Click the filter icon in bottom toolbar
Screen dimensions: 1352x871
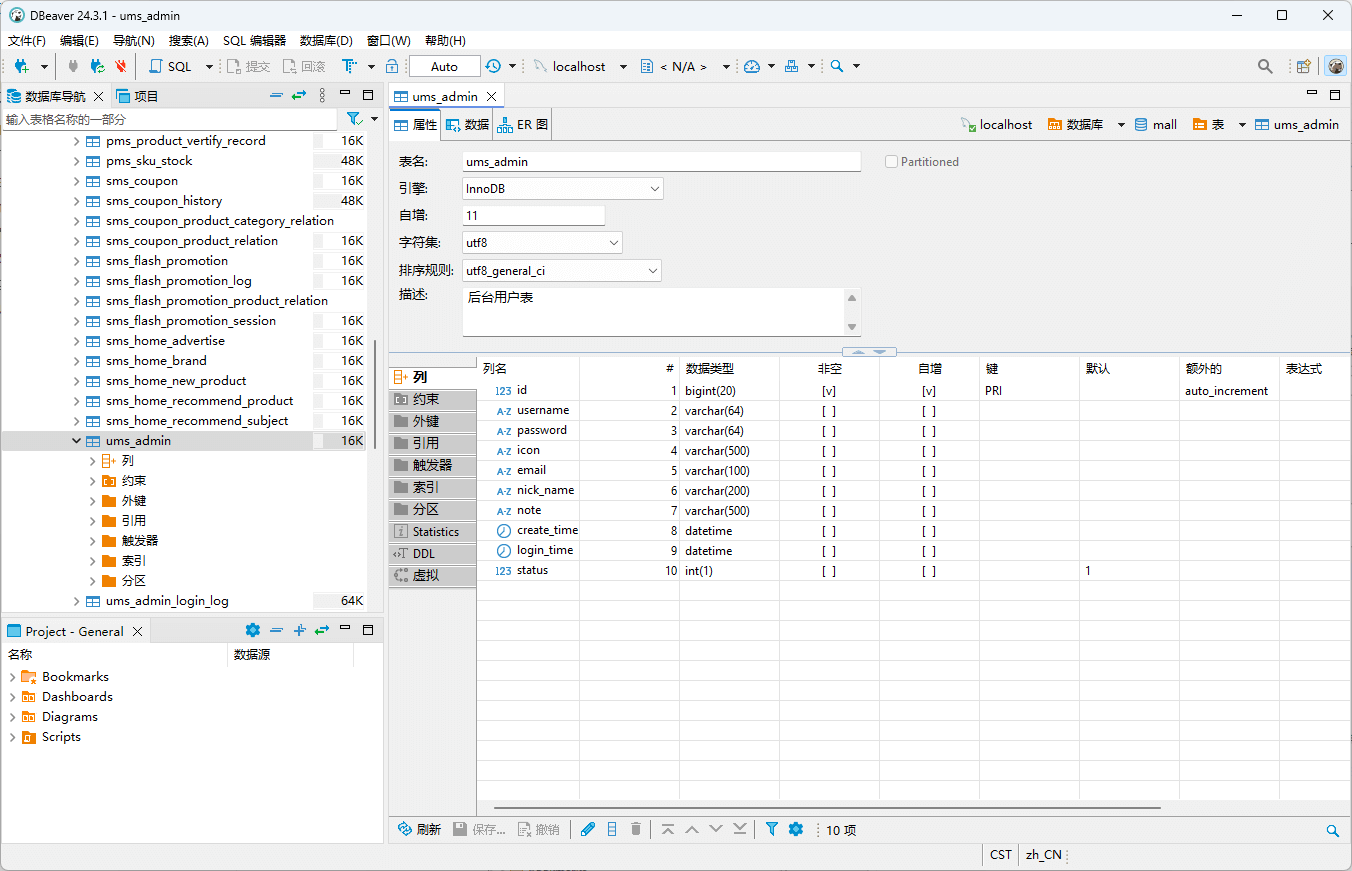[x=771, y=829]
